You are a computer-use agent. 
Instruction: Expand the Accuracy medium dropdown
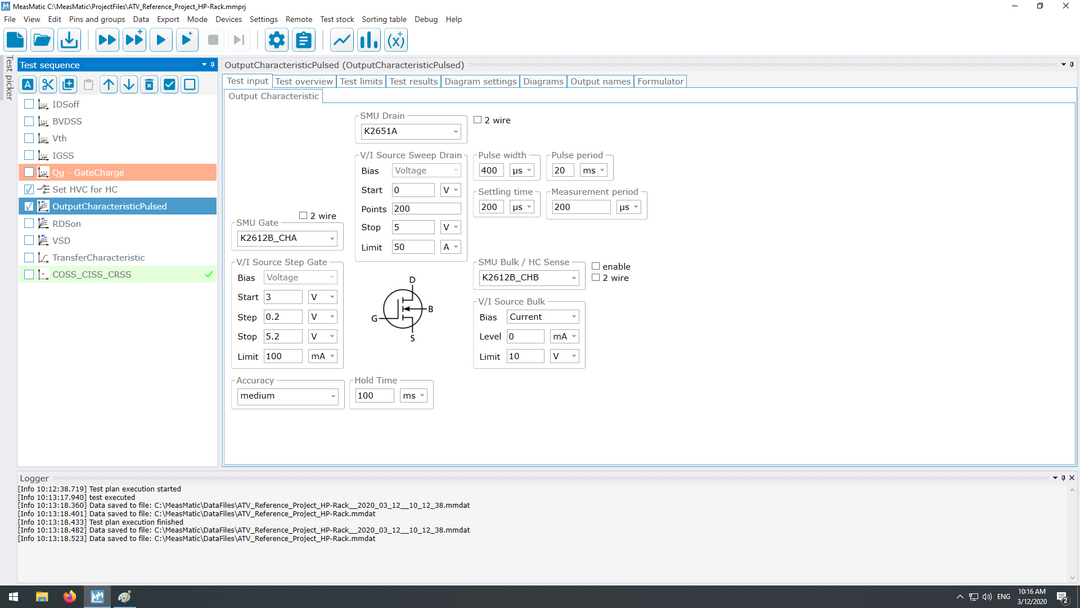(287, 396)
